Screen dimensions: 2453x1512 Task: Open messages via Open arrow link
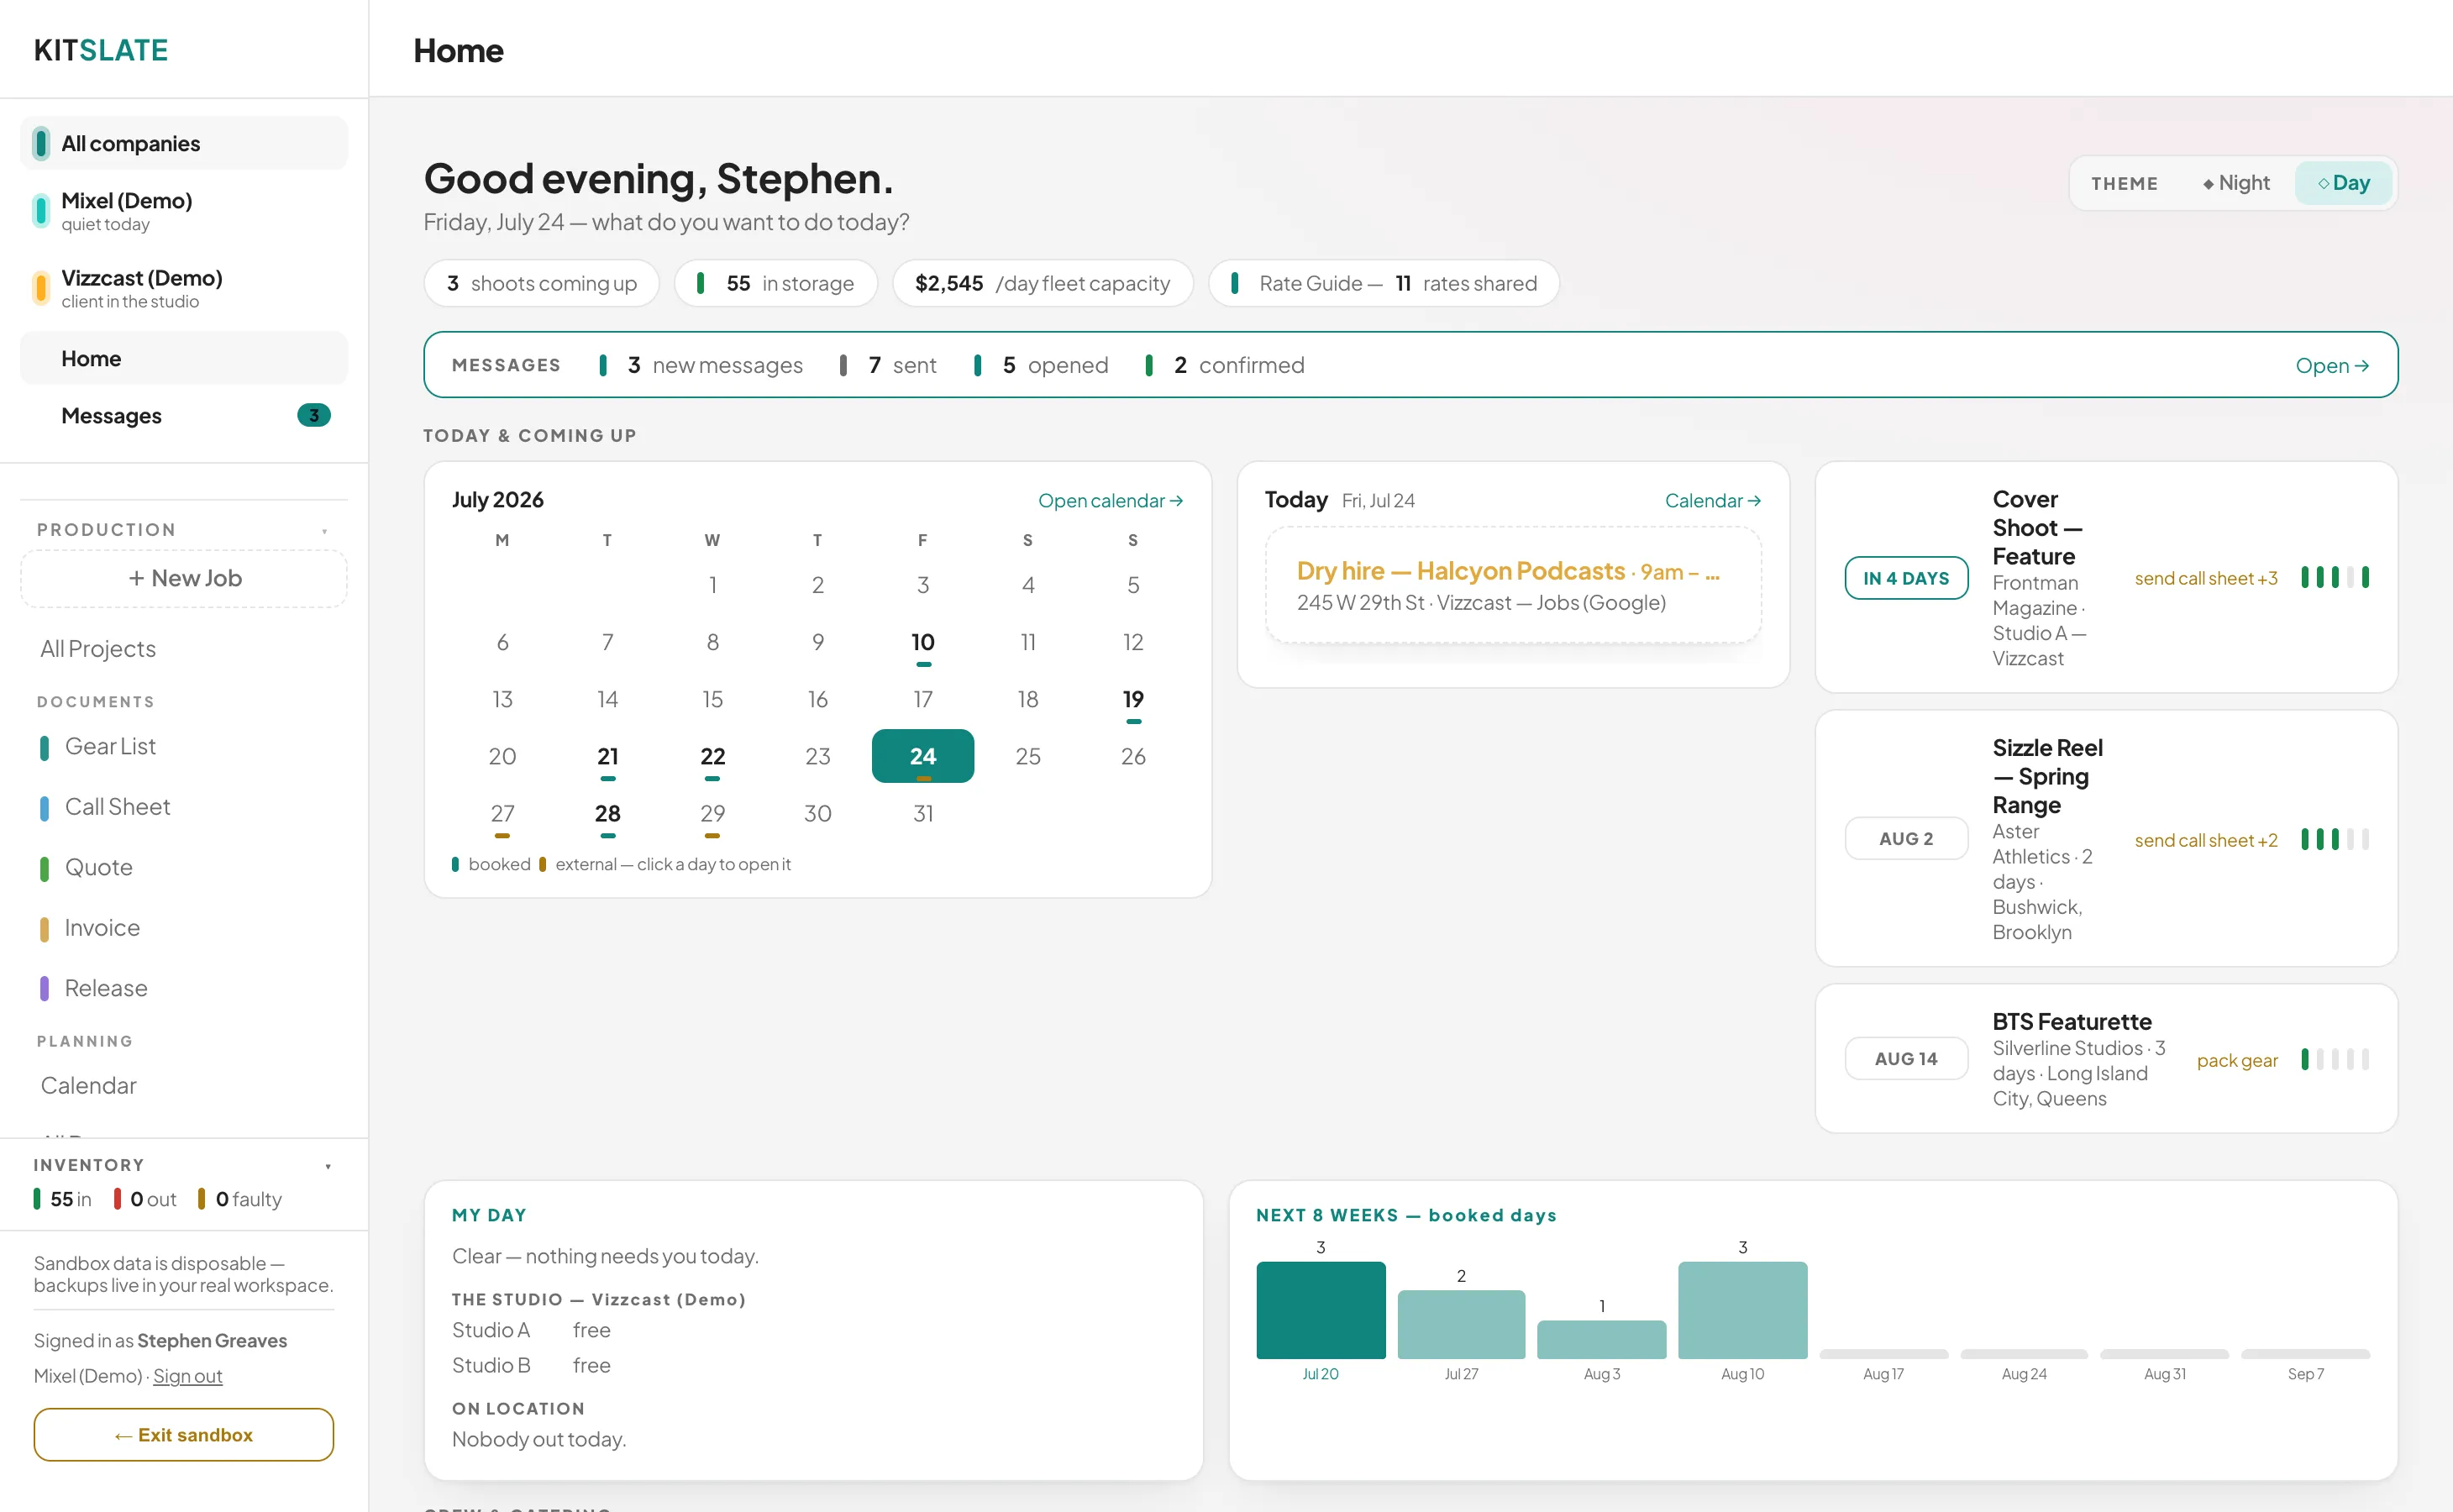[2332, 365]
